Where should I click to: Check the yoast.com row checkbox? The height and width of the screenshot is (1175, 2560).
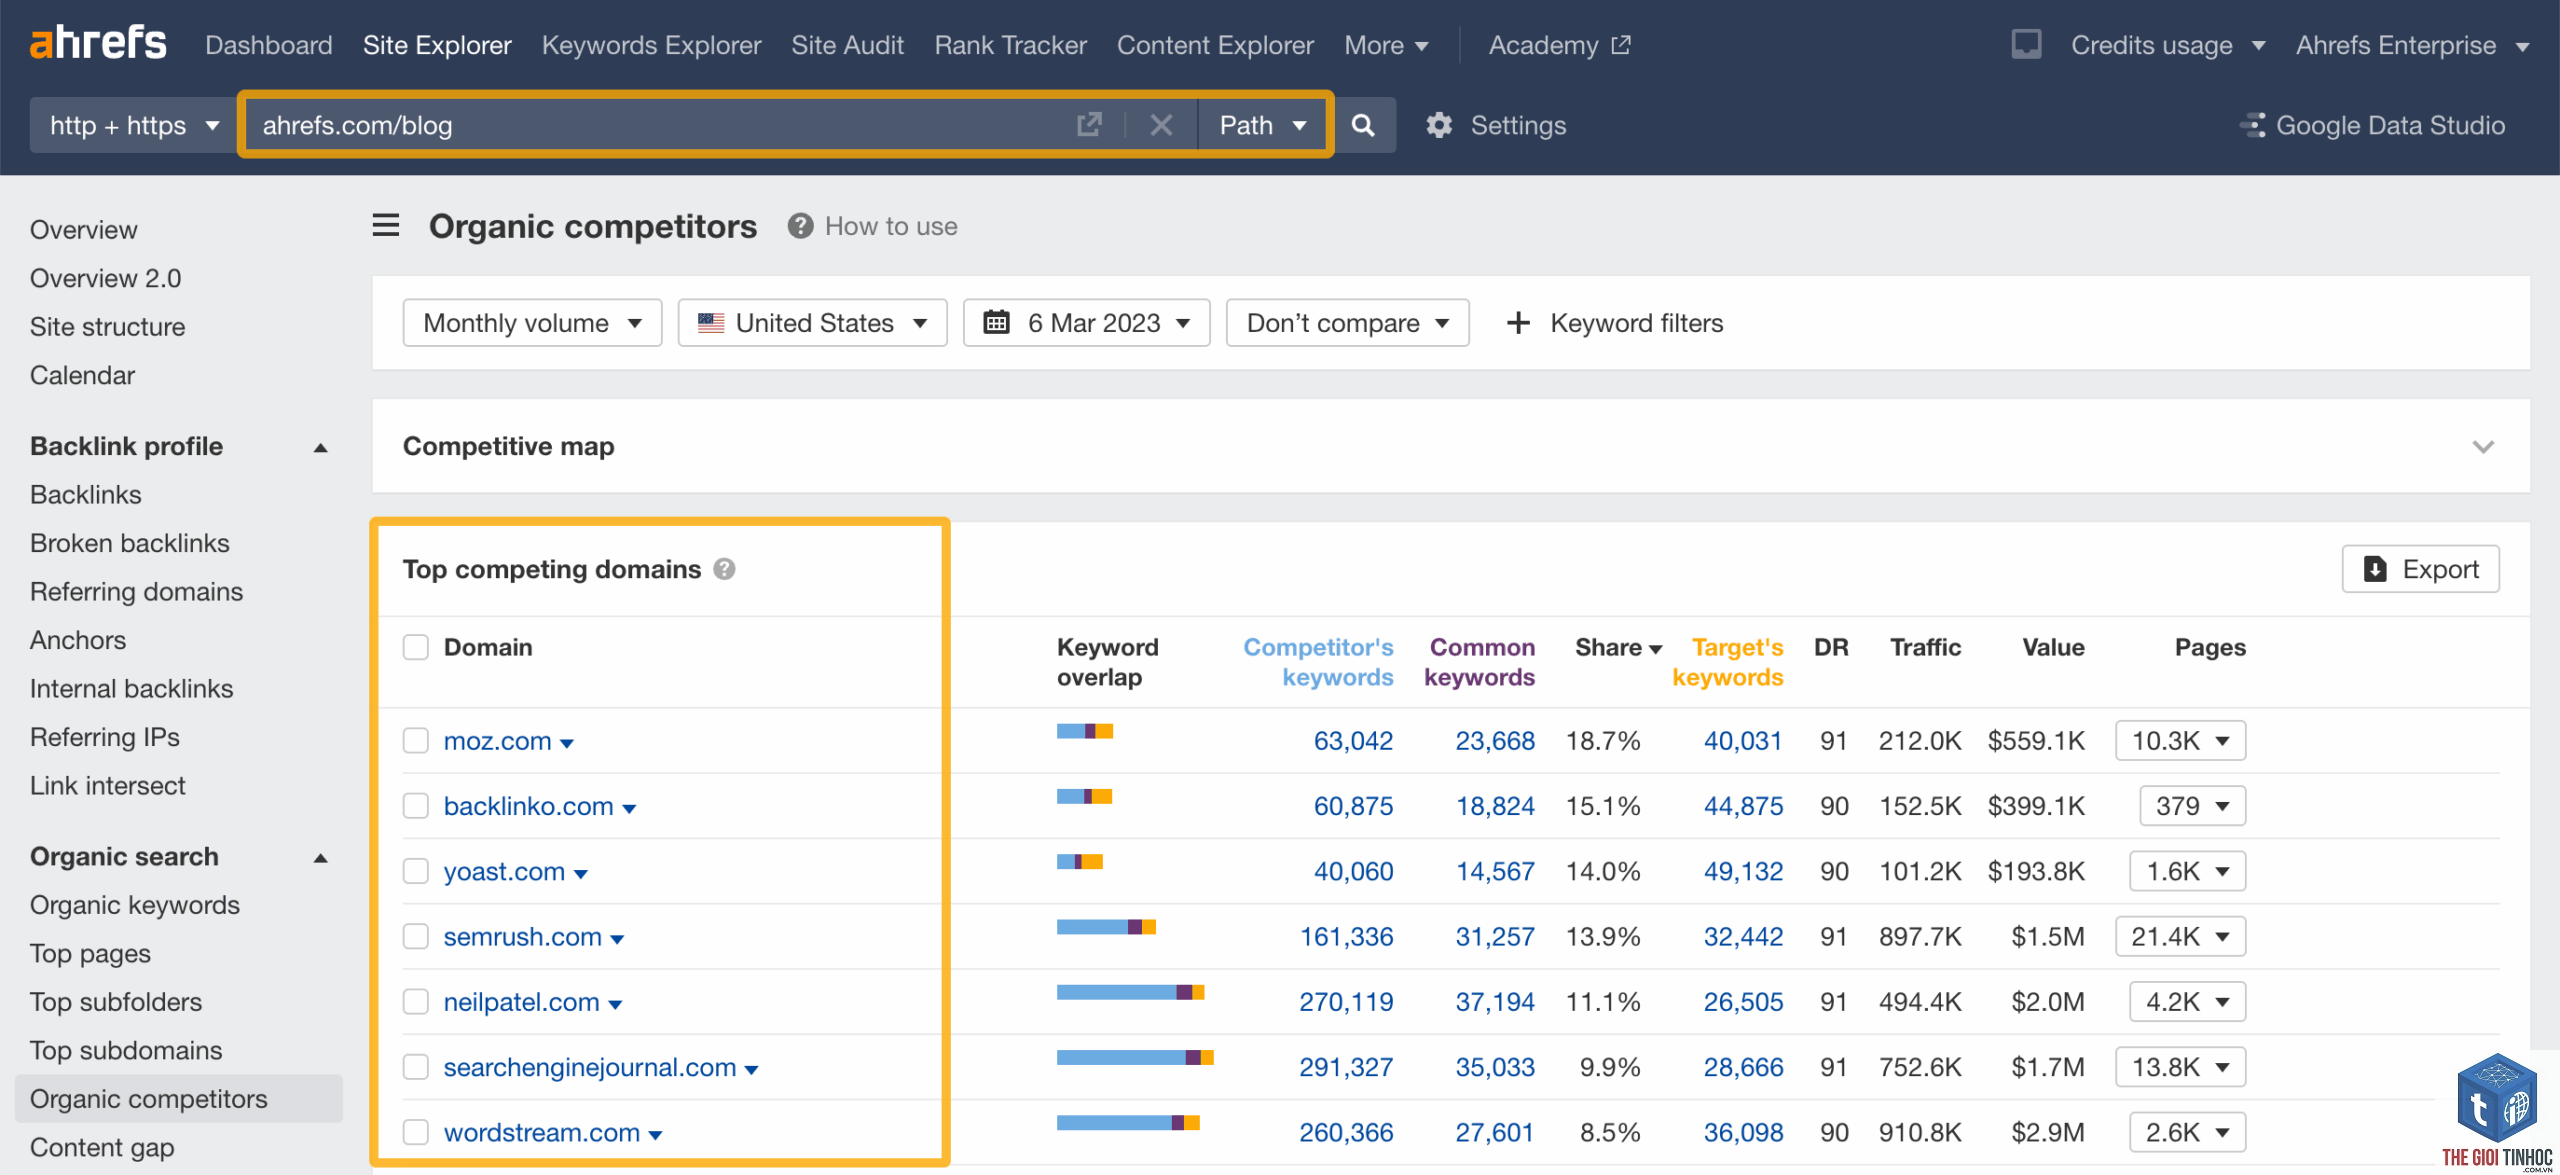416,871
